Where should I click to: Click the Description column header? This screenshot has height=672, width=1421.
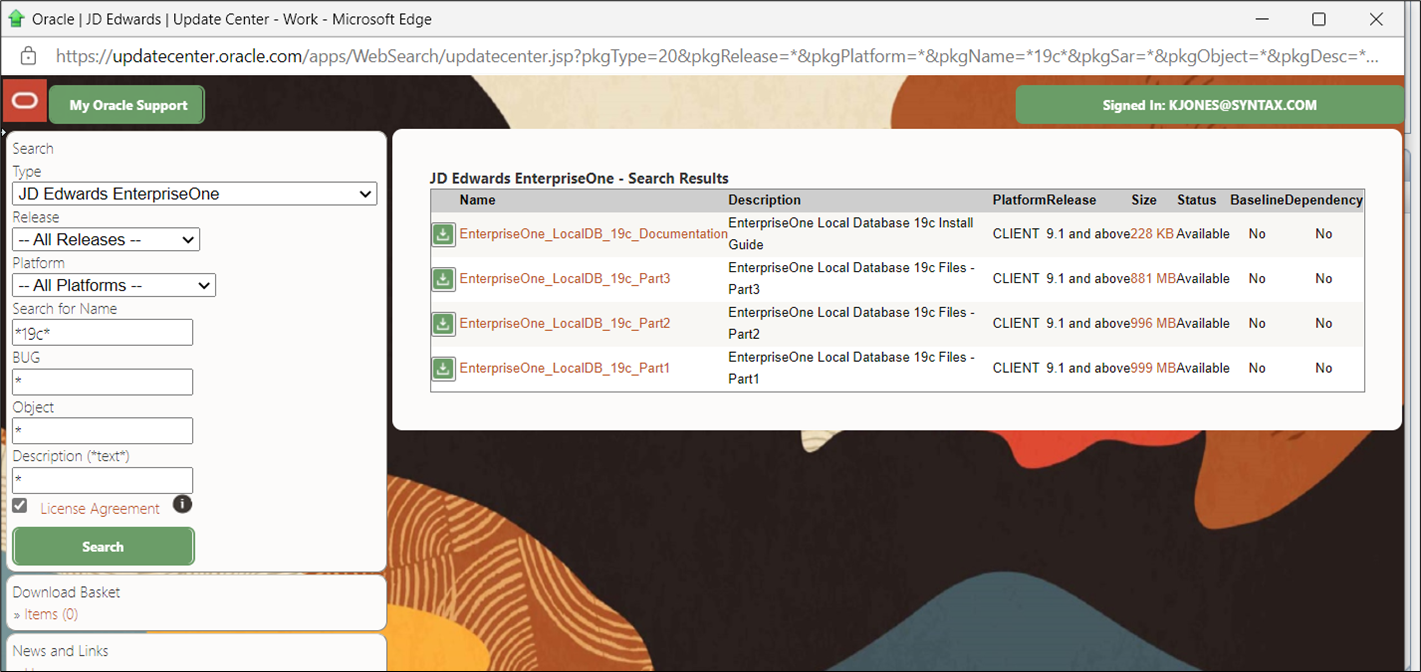tap(765, 200)
